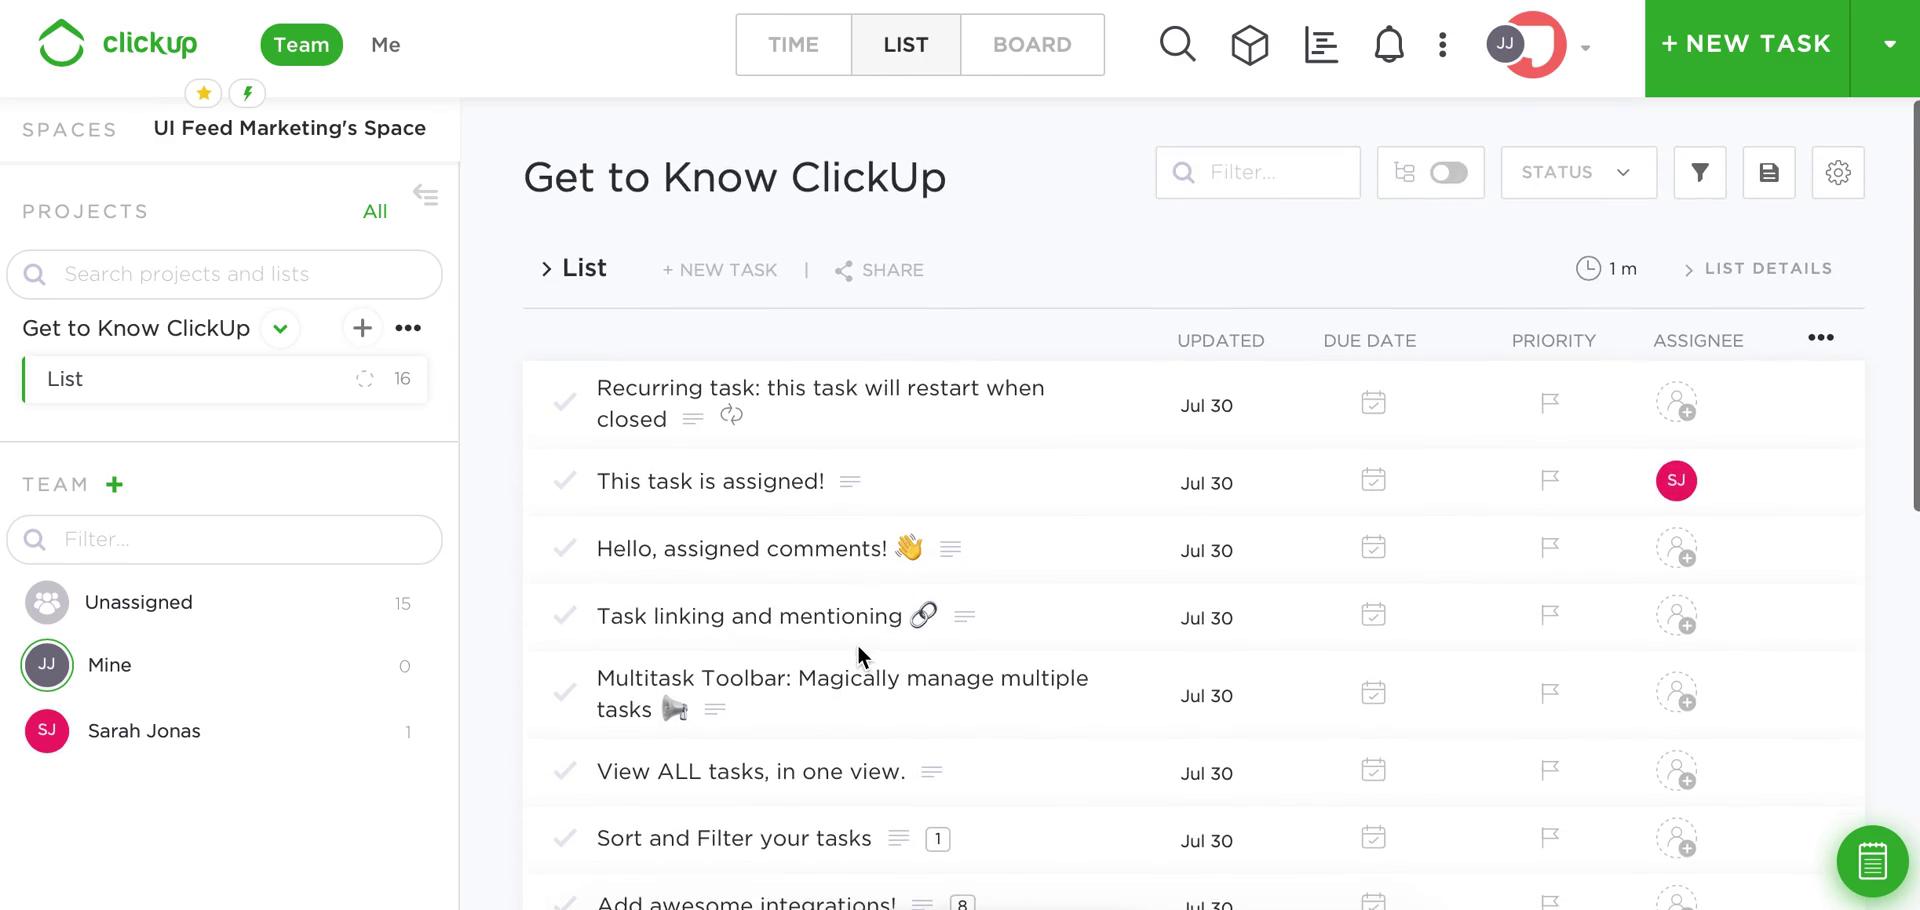Toggle the subtasks switch next to filter box
1920x910 pixels.
(1448, 172)
